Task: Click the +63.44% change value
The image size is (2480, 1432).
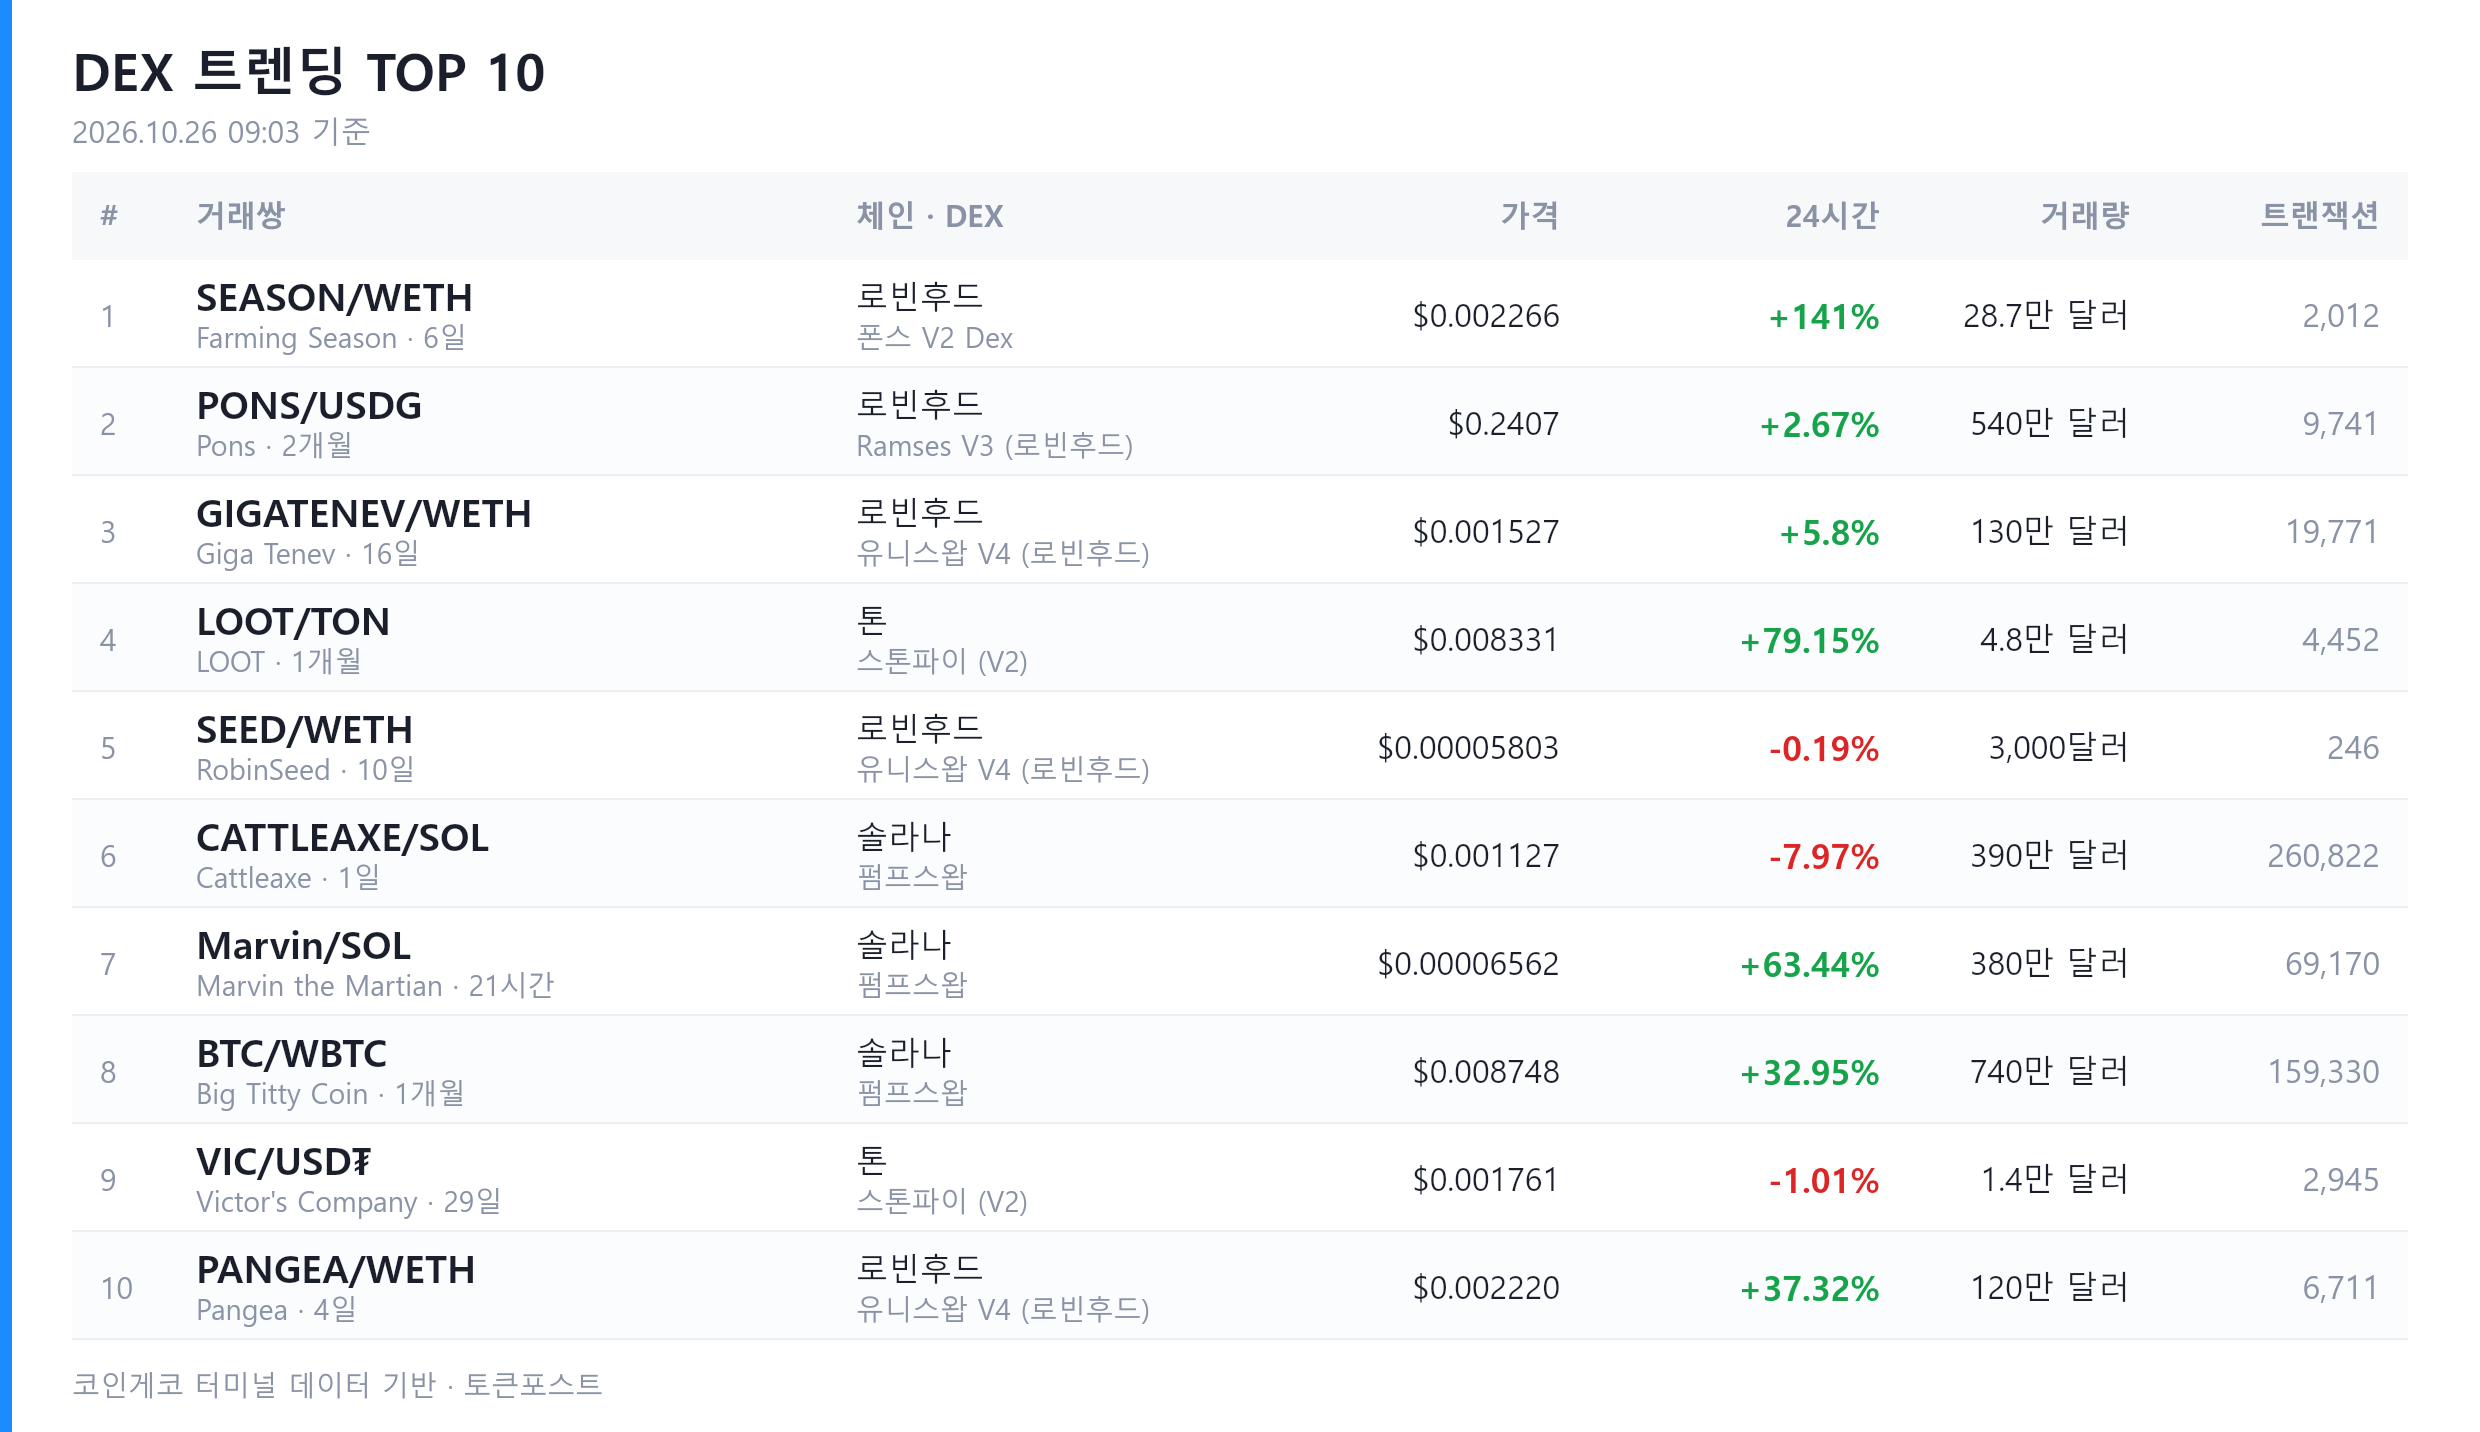Action: [x=1810, y=965]
